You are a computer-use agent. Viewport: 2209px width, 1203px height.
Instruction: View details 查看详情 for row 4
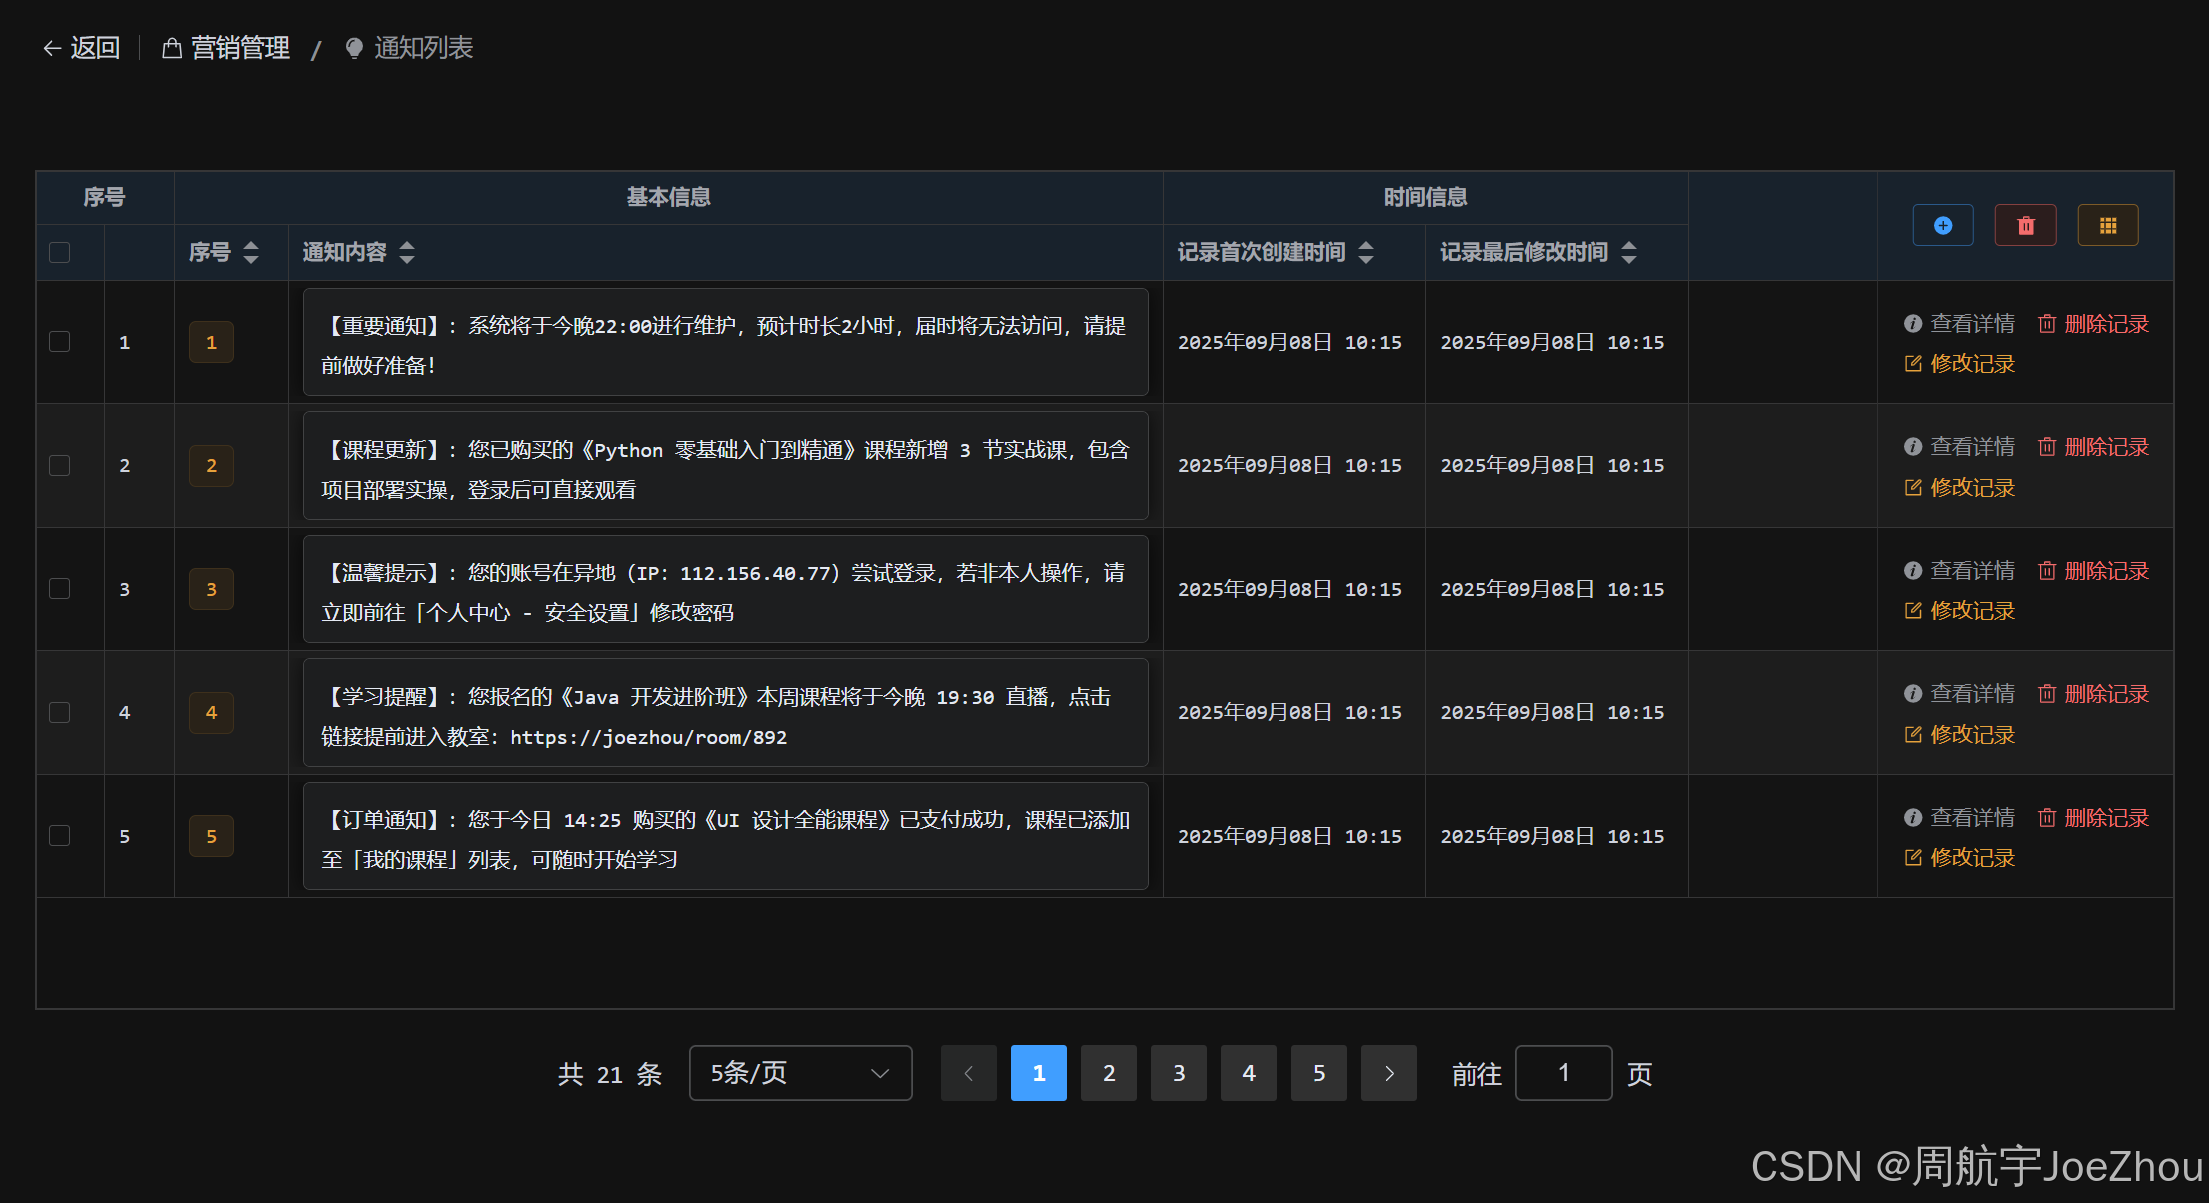pos(1960,694)
